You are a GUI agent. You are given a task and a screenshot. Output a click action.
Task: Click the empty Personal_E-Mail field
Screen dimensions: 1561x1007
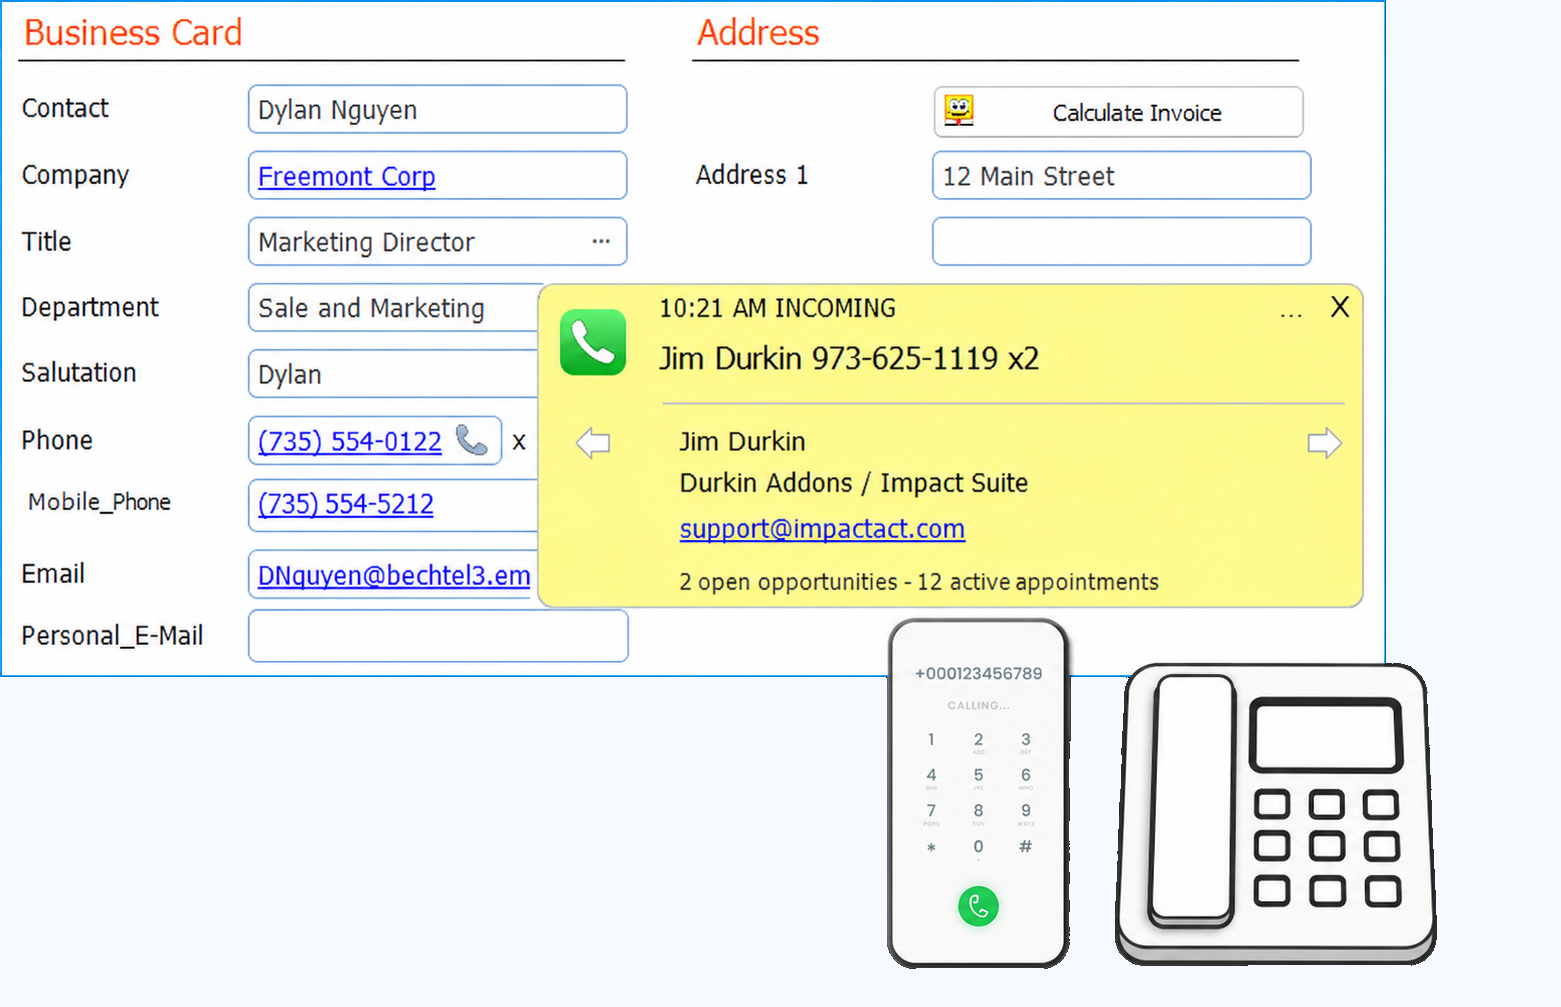(x=438, y=636)
